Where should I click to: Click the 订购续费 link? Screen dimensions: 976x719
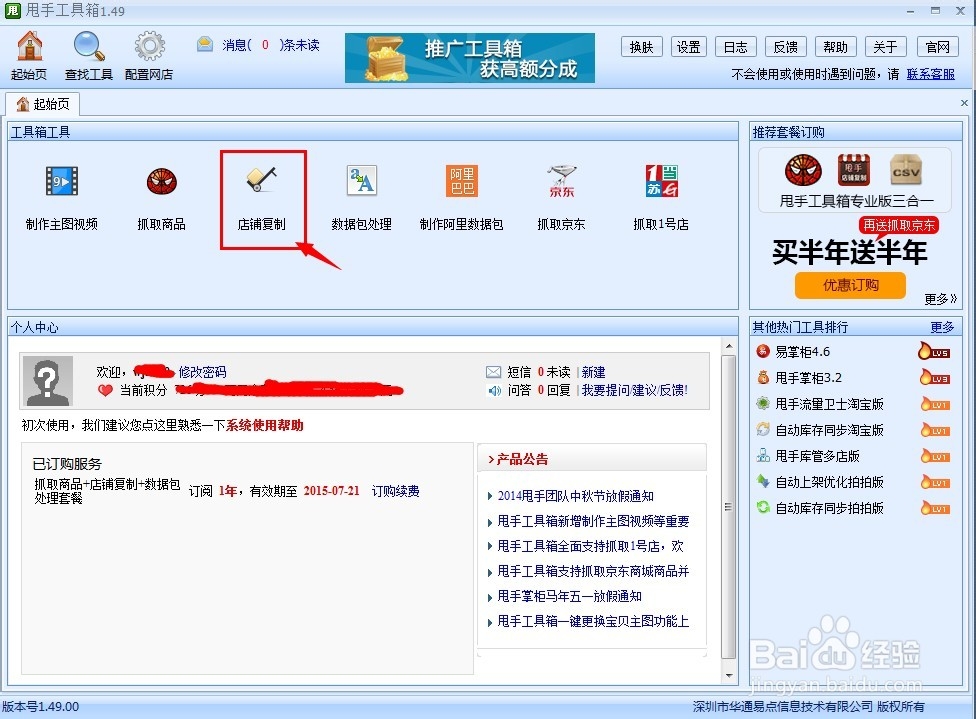(x=395, y=491)
